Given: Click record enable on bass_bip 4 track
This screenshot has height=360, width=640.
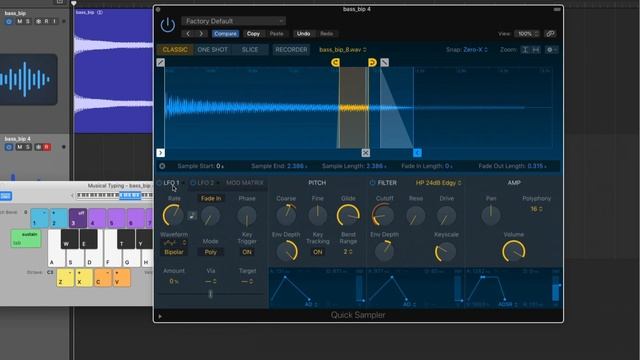Looking at the screenshot, I should tap(47, 147).
